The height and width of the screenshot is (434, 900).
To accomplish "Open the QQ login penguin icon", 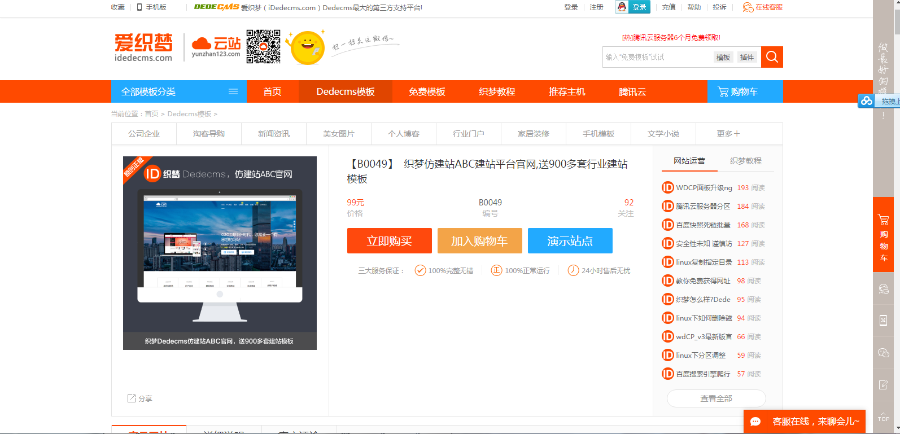I will 624,7.
